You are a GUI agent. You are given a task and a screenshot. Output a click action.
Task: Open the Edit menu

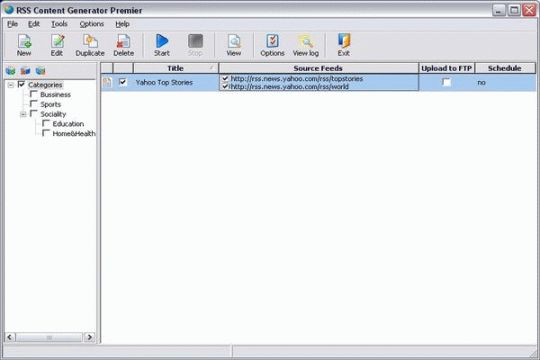tap(34, 24)
